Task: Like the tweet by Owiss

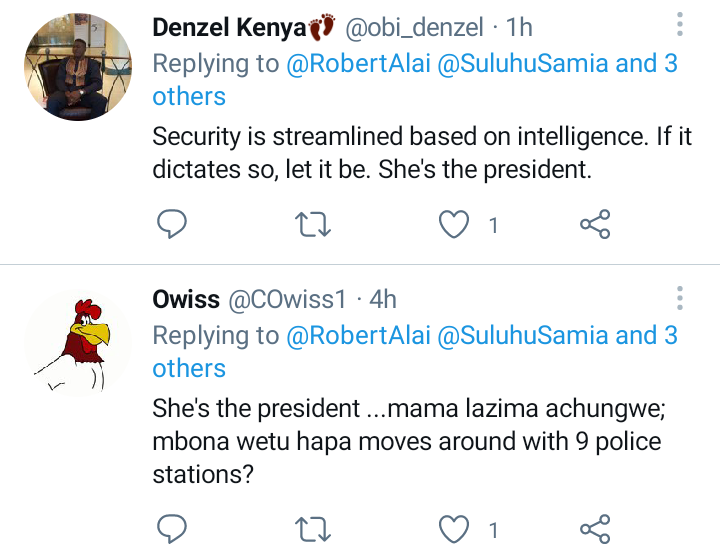Action: 454,529
